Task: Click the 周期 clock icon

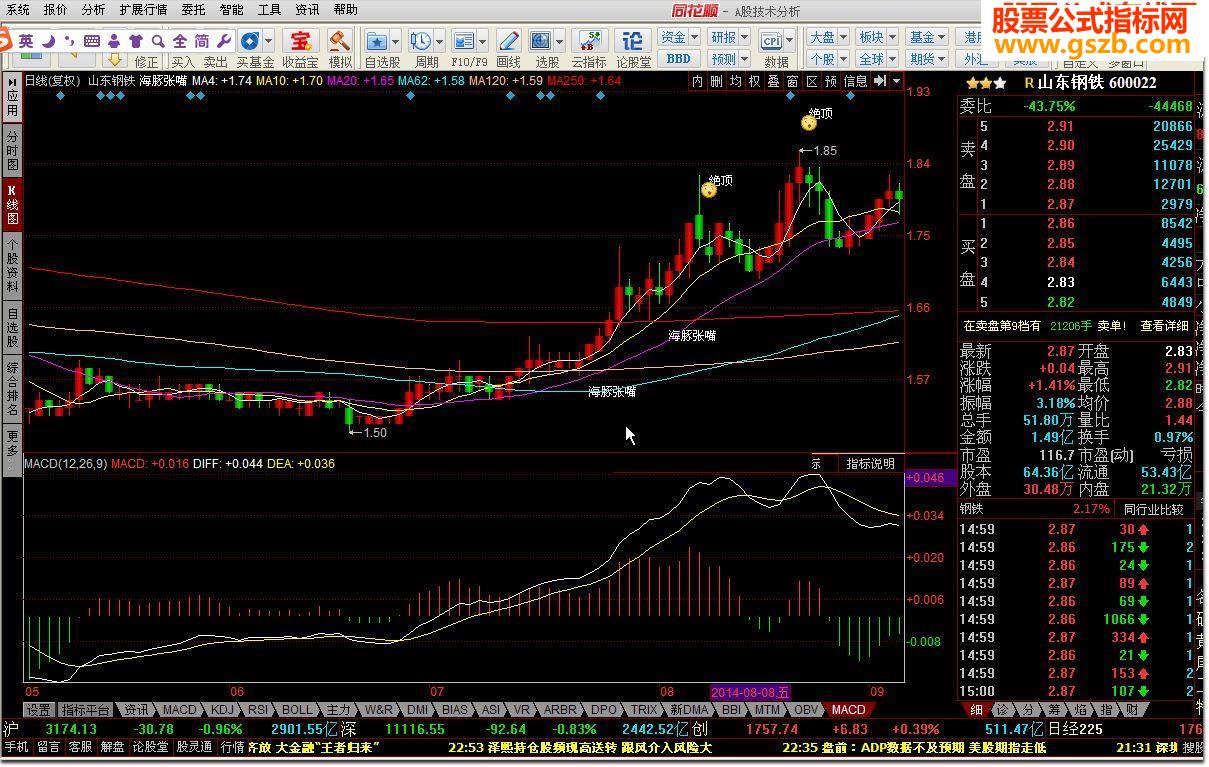Action: click(420, 41)
